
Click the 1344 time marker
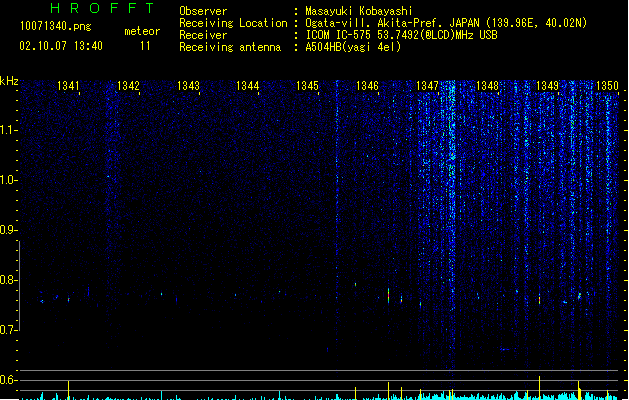click(248, 86)
